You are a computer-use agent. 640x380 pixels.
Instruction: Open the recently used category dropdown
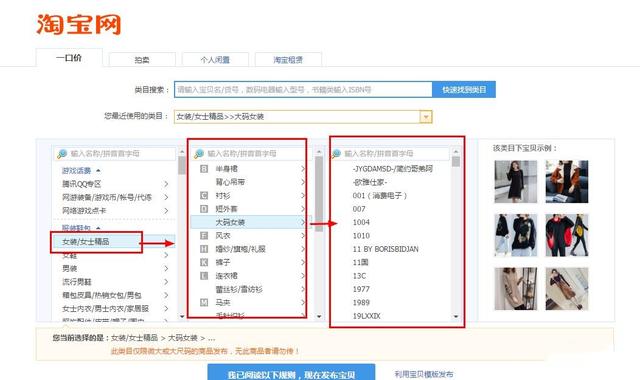pyautogui.click(x=426, y=117)
